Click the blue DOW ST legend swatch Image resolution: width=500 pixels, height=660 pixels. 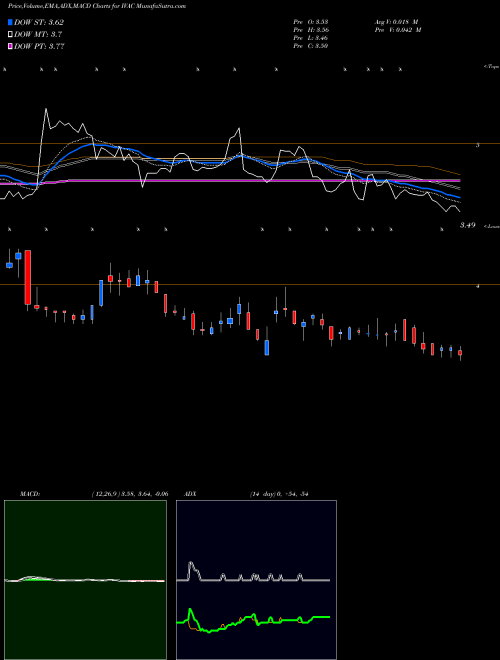[x=10, y=22]
